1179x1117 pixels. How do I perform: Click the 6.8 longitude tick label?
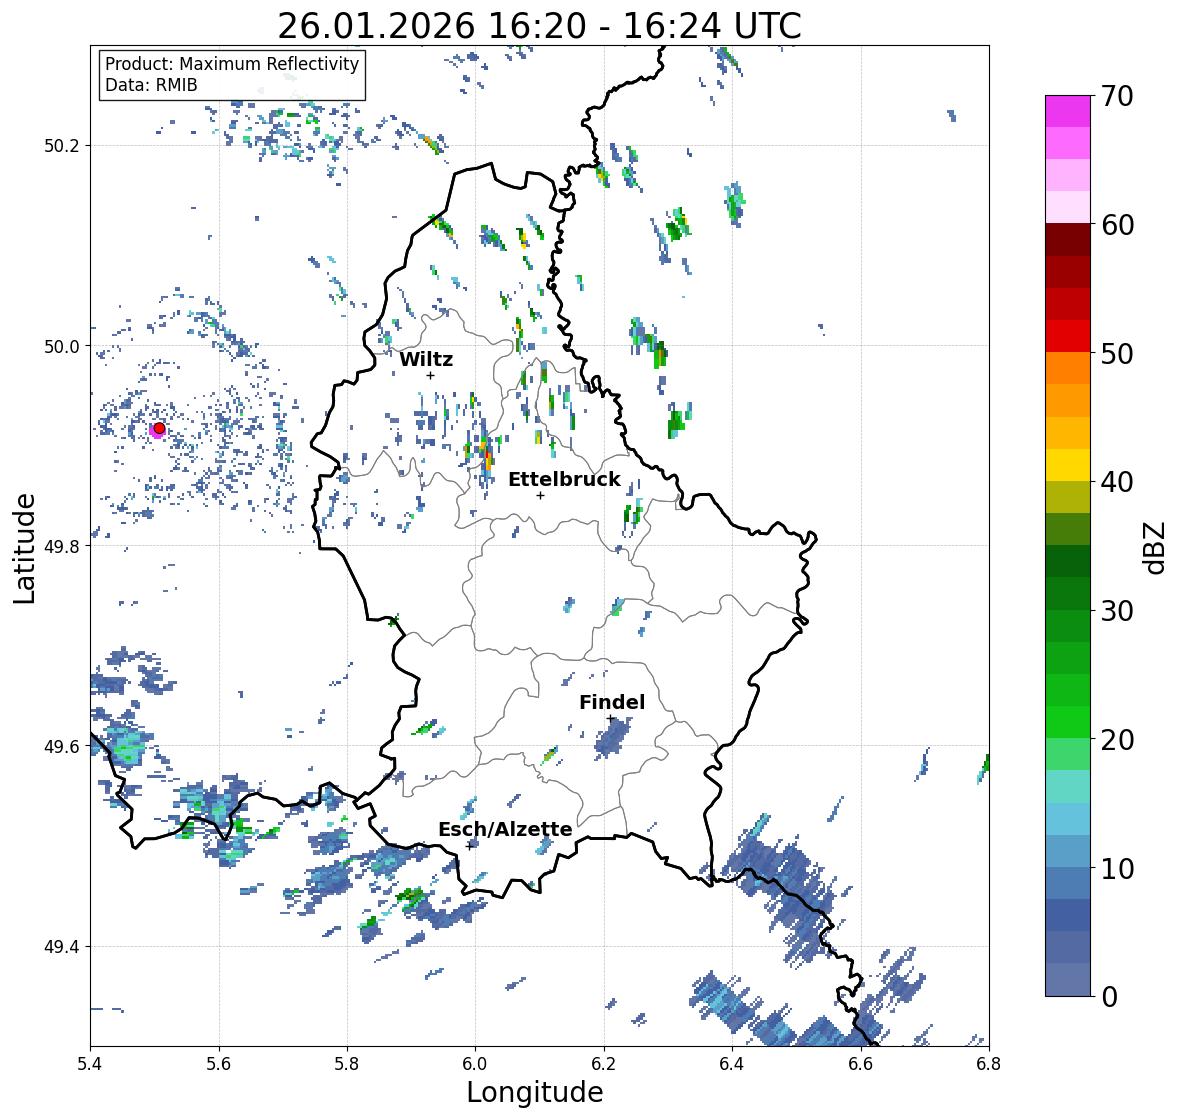989,1064
